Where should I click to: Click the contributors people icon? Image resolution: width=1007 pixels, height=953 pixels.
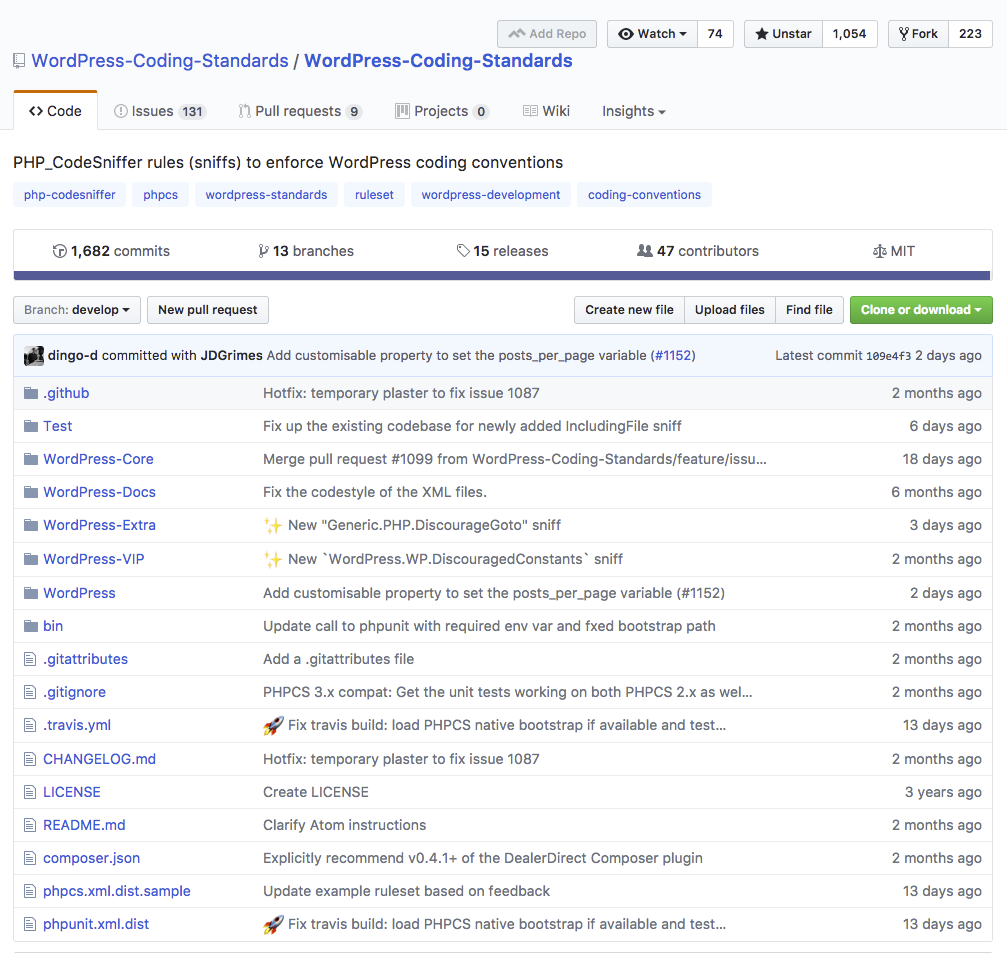coord(645,251)
